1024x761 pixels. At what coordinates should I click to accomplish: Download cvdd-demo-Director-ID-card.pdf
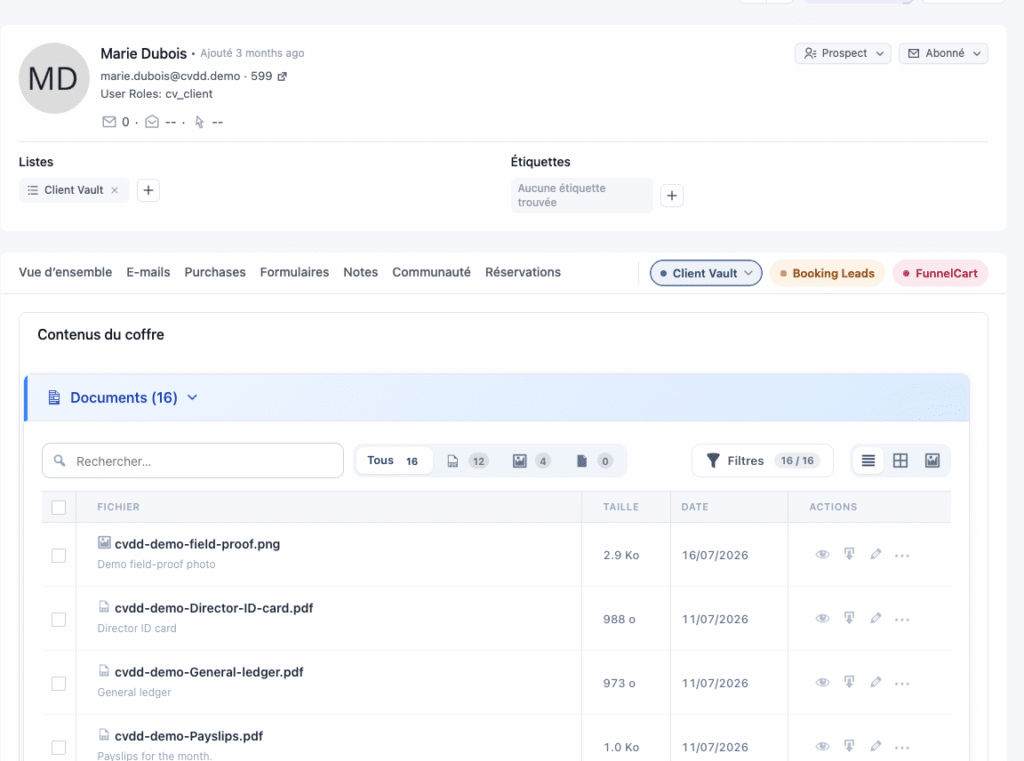point(849,619)
